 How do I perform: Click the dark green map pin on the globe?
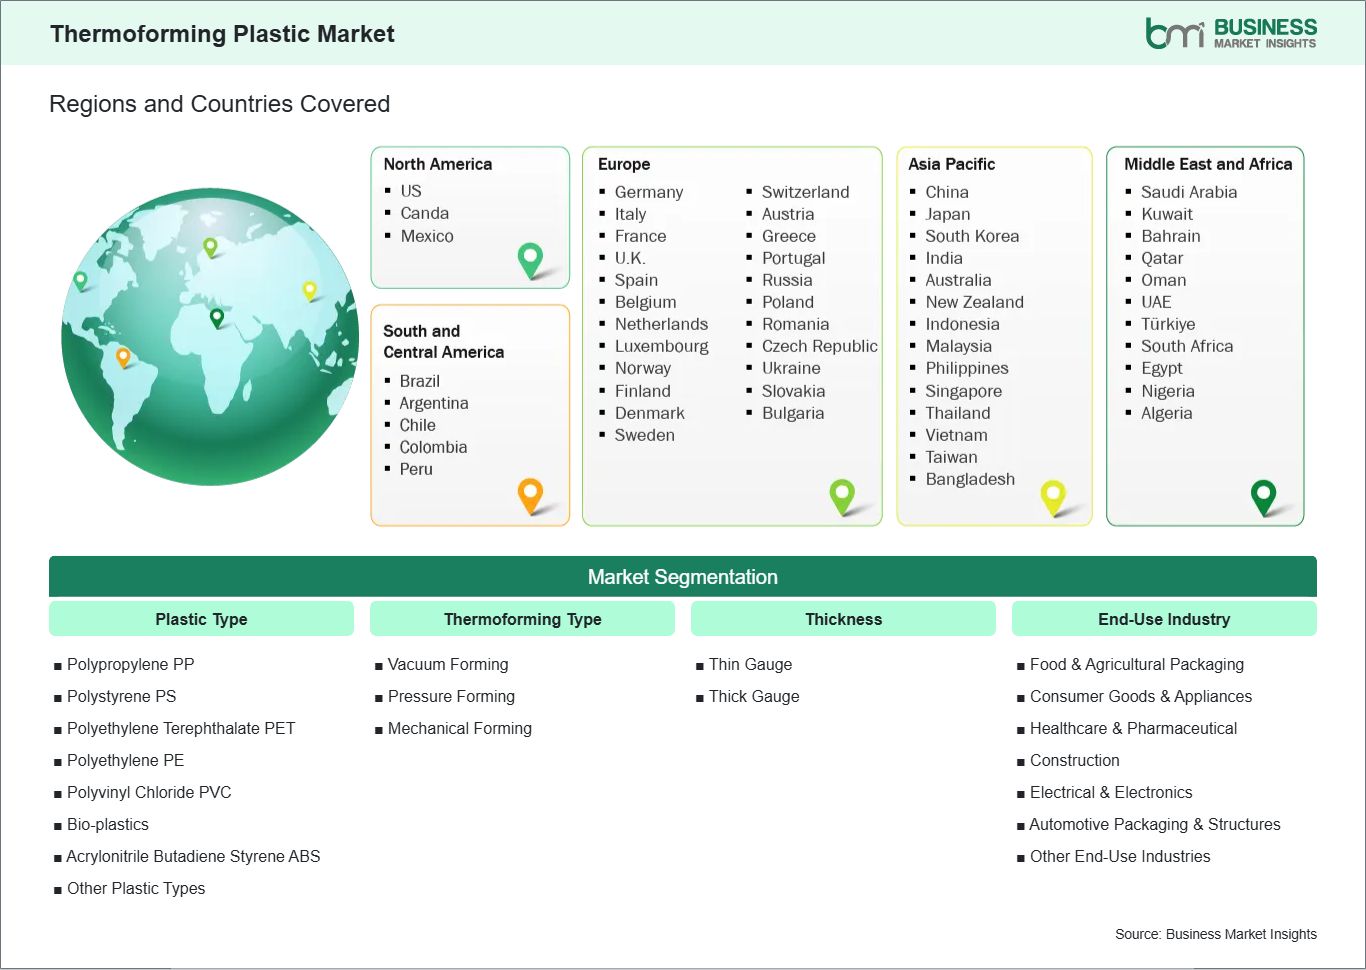[x=217, y=319]
